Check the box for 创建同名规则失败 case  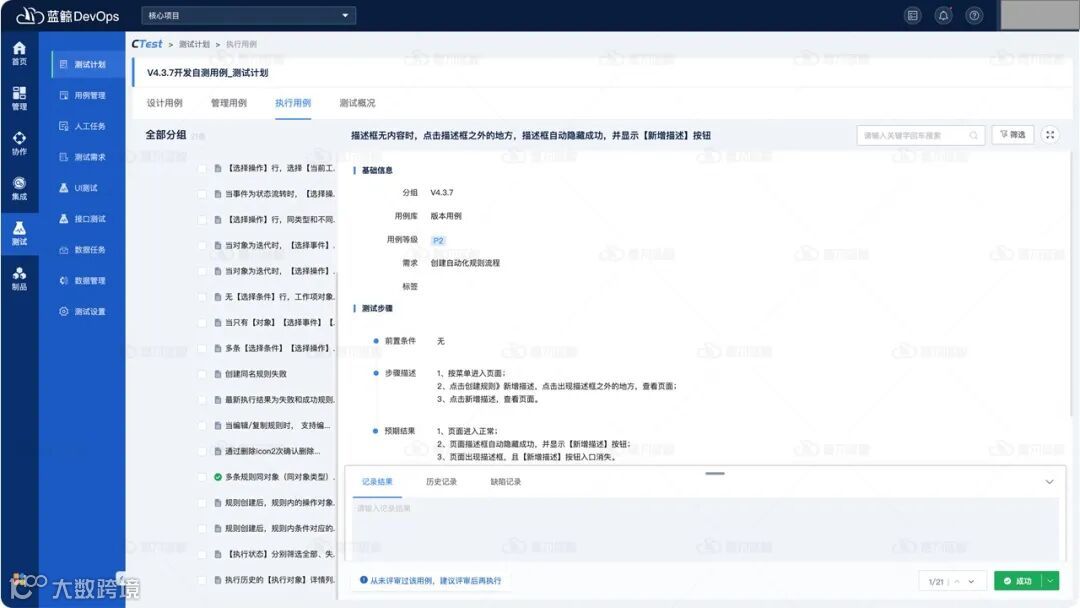[x=202, y=374]
